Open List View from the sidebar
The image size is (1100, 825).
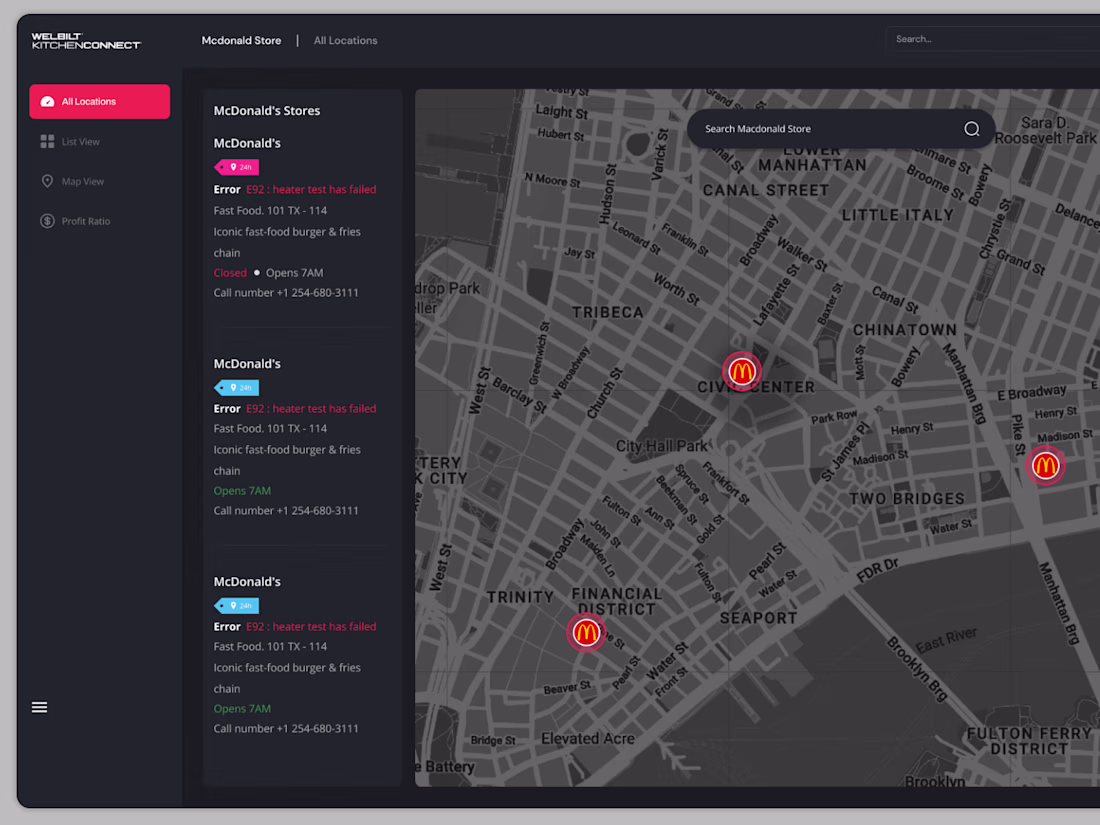pyautogui.click(x=80, y=142)
